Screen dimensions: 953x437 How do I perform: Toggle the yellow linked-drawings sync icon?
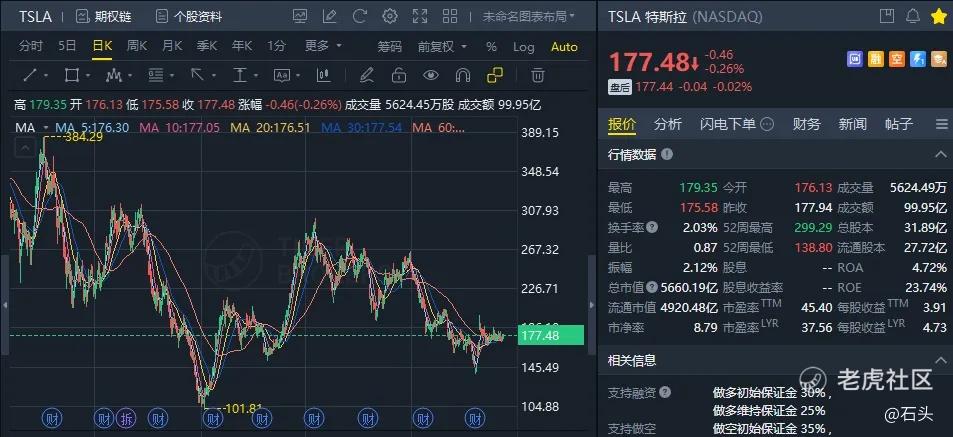495,75
